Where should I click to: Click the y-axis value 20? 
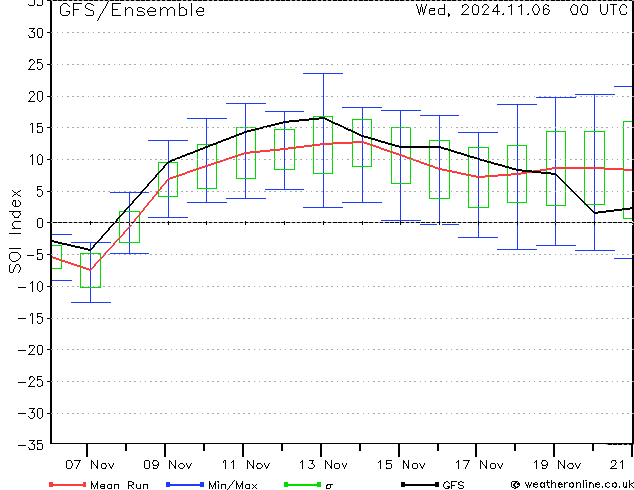pyautogui.click(x=36, y=96)
